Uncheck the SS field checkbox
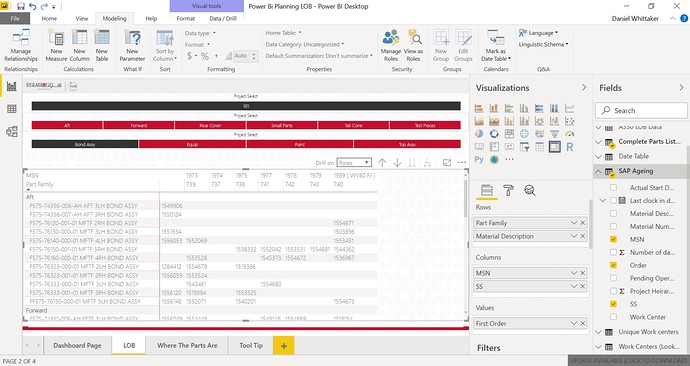 (613, 304)
